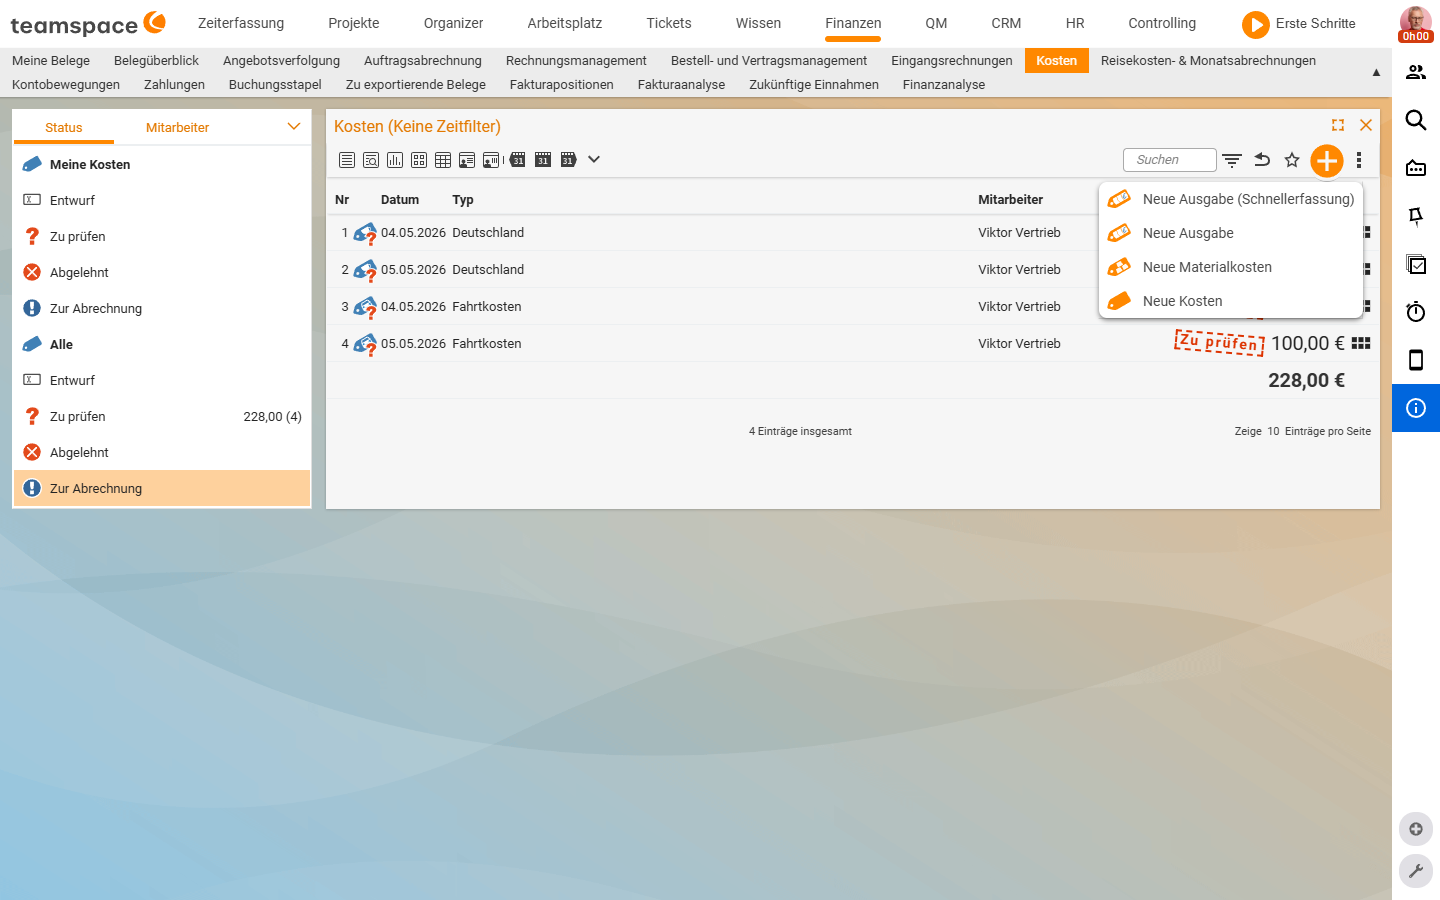Open Reisekosten- & Monatsabrechnungen submenu
Screen dimensions: 1440x900
(1208, 61)
